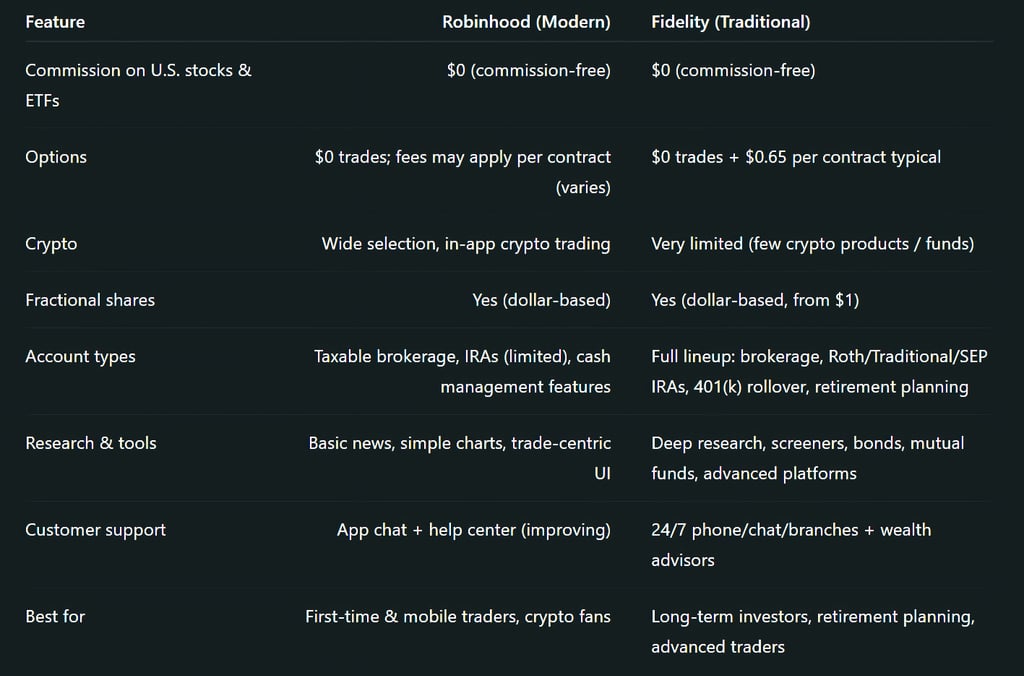Click "$0 trades; fees may apply per contract" cell
Screen dimensions: 1024x676
tap(463, 172)
